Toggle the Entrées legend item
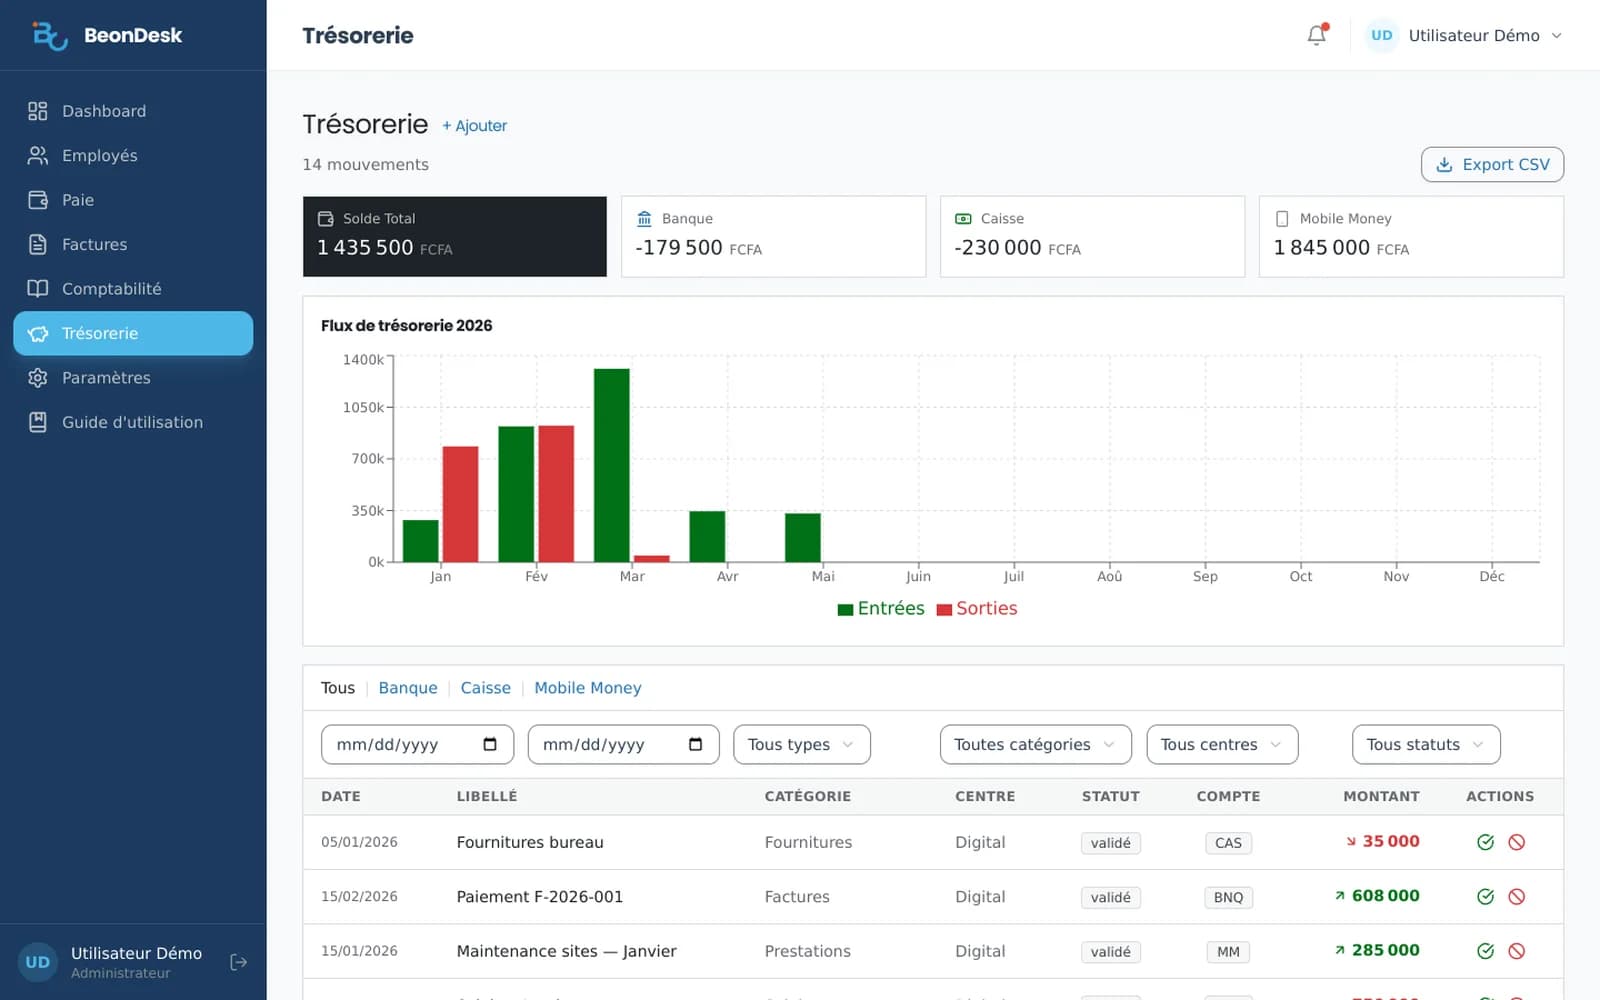The image size is (1600, 1000). pos(881,608)
